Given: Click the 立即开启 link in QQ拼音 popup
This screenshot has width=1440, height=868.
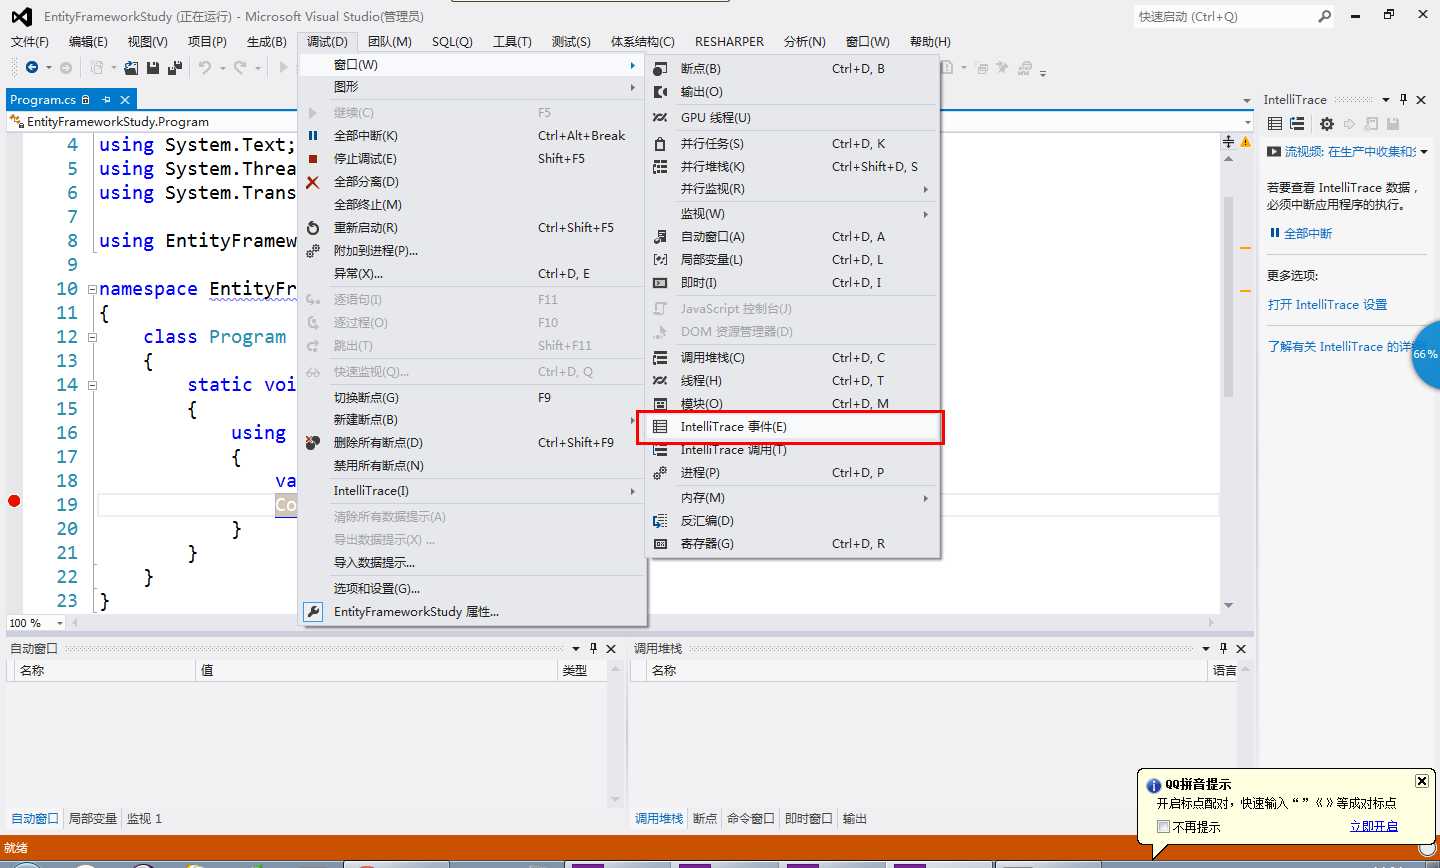Looking at the screenshot, I should pyautogui.click(x=1374, y=826).
